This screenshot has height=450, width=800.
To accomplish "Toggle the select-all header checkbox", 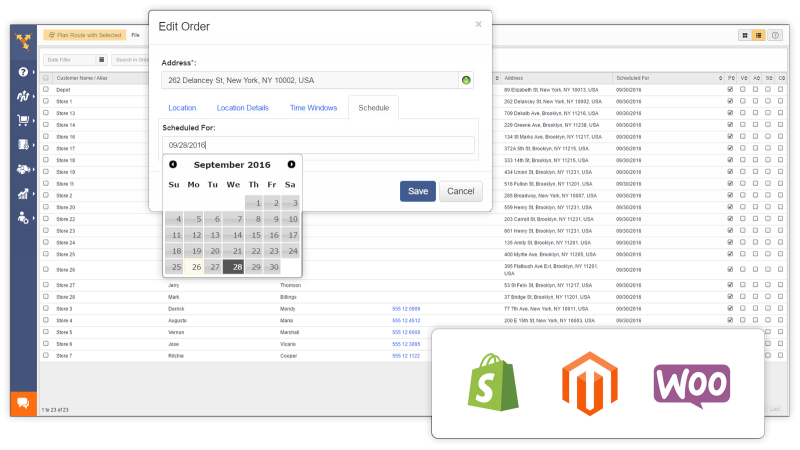I will tap(46, 78).
